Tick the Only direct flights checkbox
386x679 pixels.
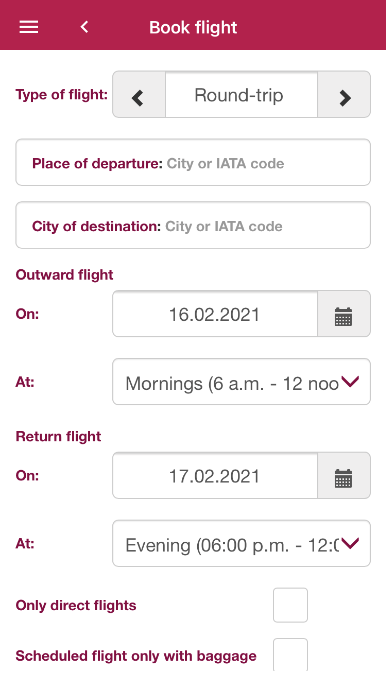pos(290,605)
